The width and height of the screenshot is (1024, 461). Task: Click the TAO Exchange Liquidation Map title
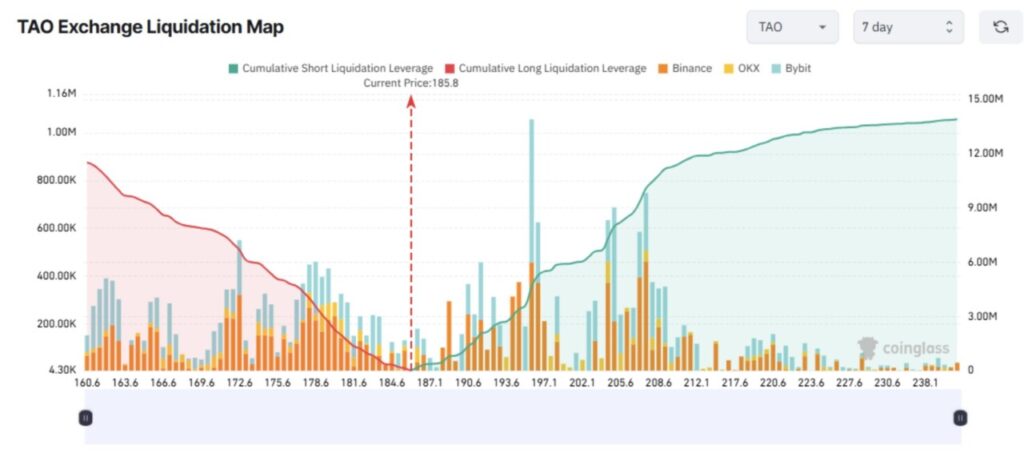point(150,27)
